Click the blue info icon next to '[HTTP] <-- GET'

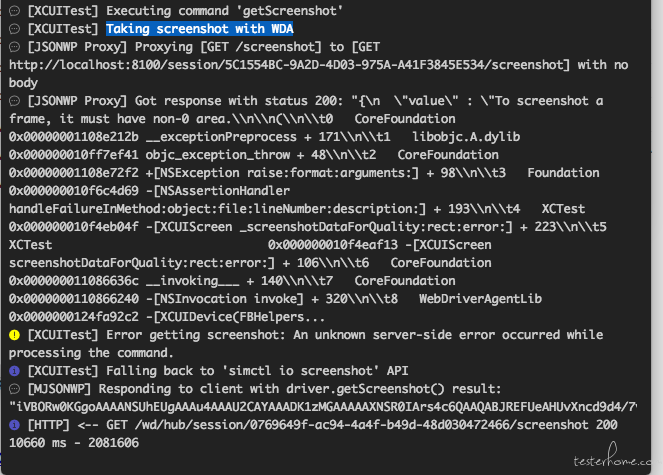[x=14, y=425]
